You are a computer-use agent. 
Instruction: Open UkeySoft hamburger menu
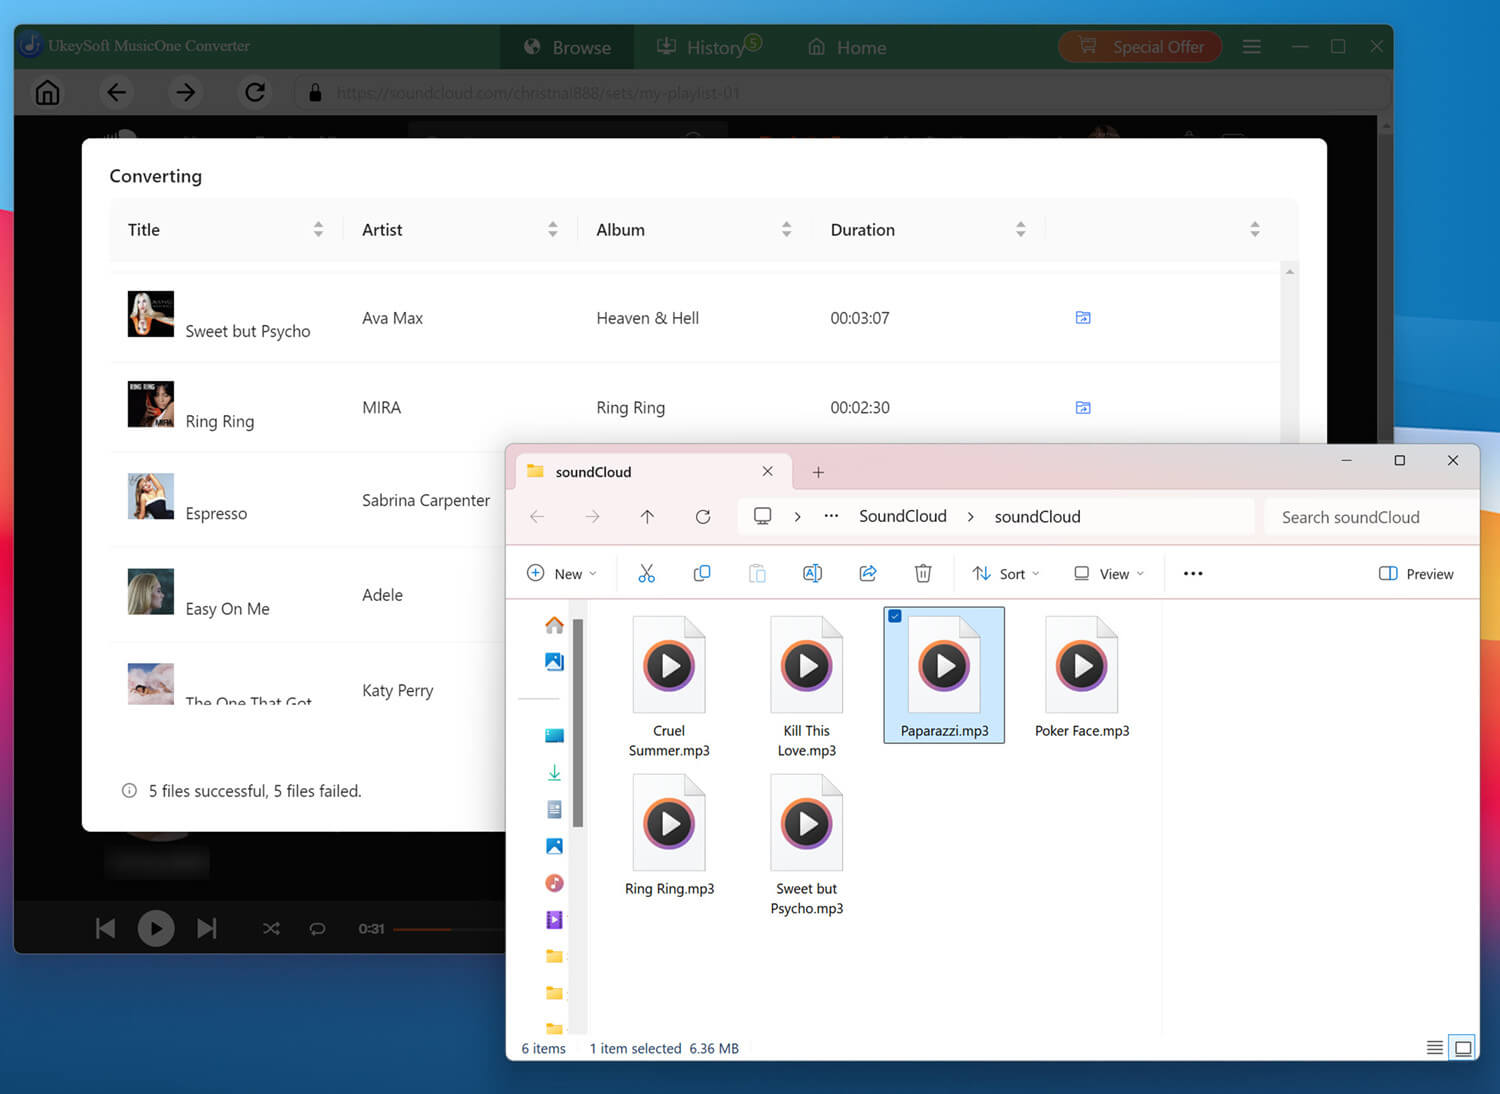1251,47
